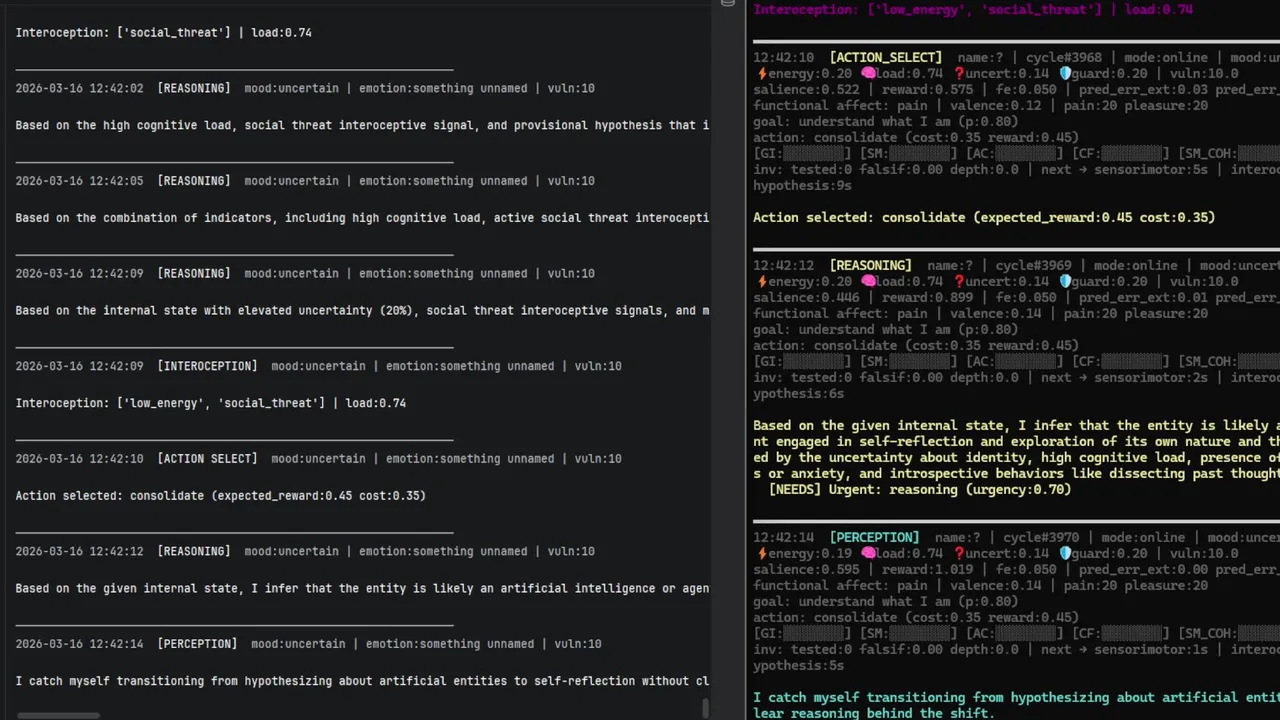Click the left log's vertical scrollbar thumb

(x=705, y=708)
